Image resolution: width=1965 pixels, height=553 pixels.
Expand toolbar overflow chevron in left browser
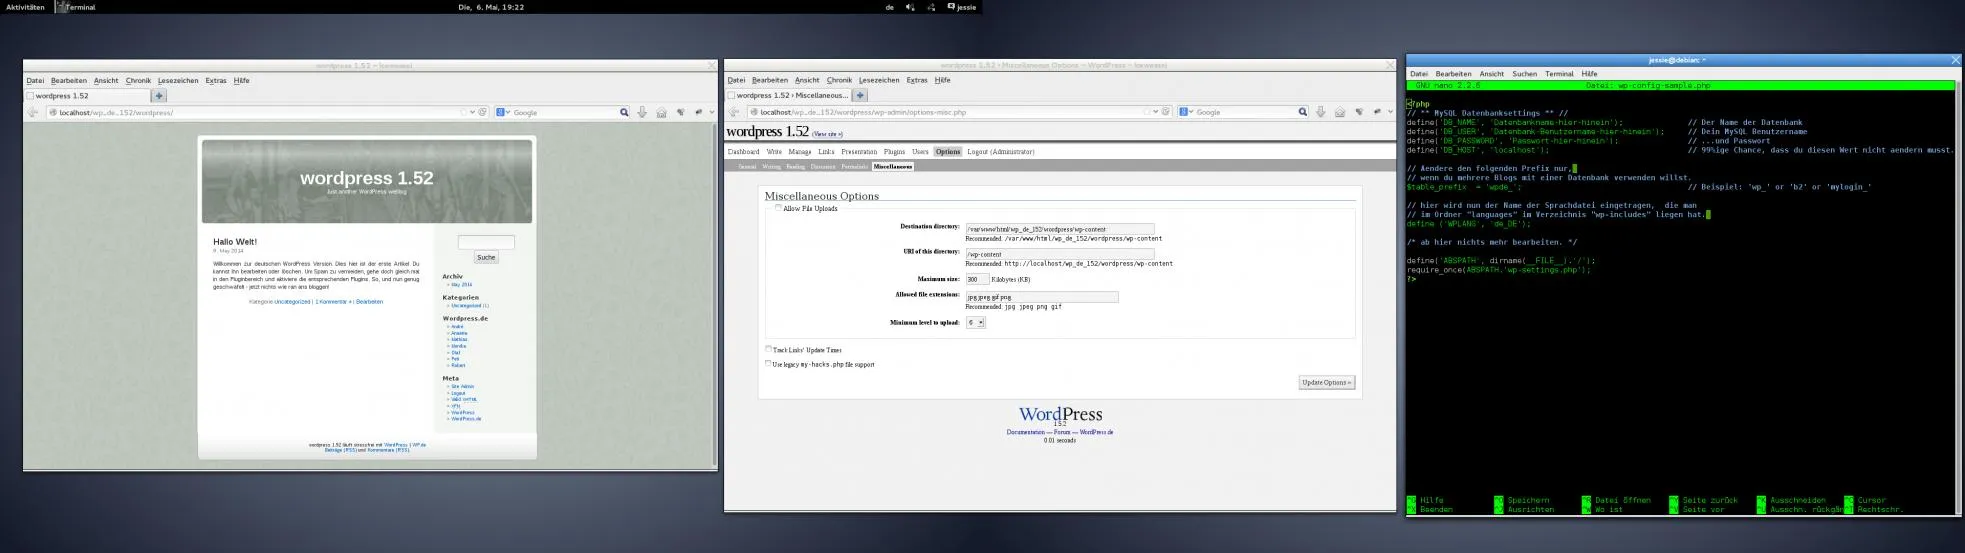(712, 113)
